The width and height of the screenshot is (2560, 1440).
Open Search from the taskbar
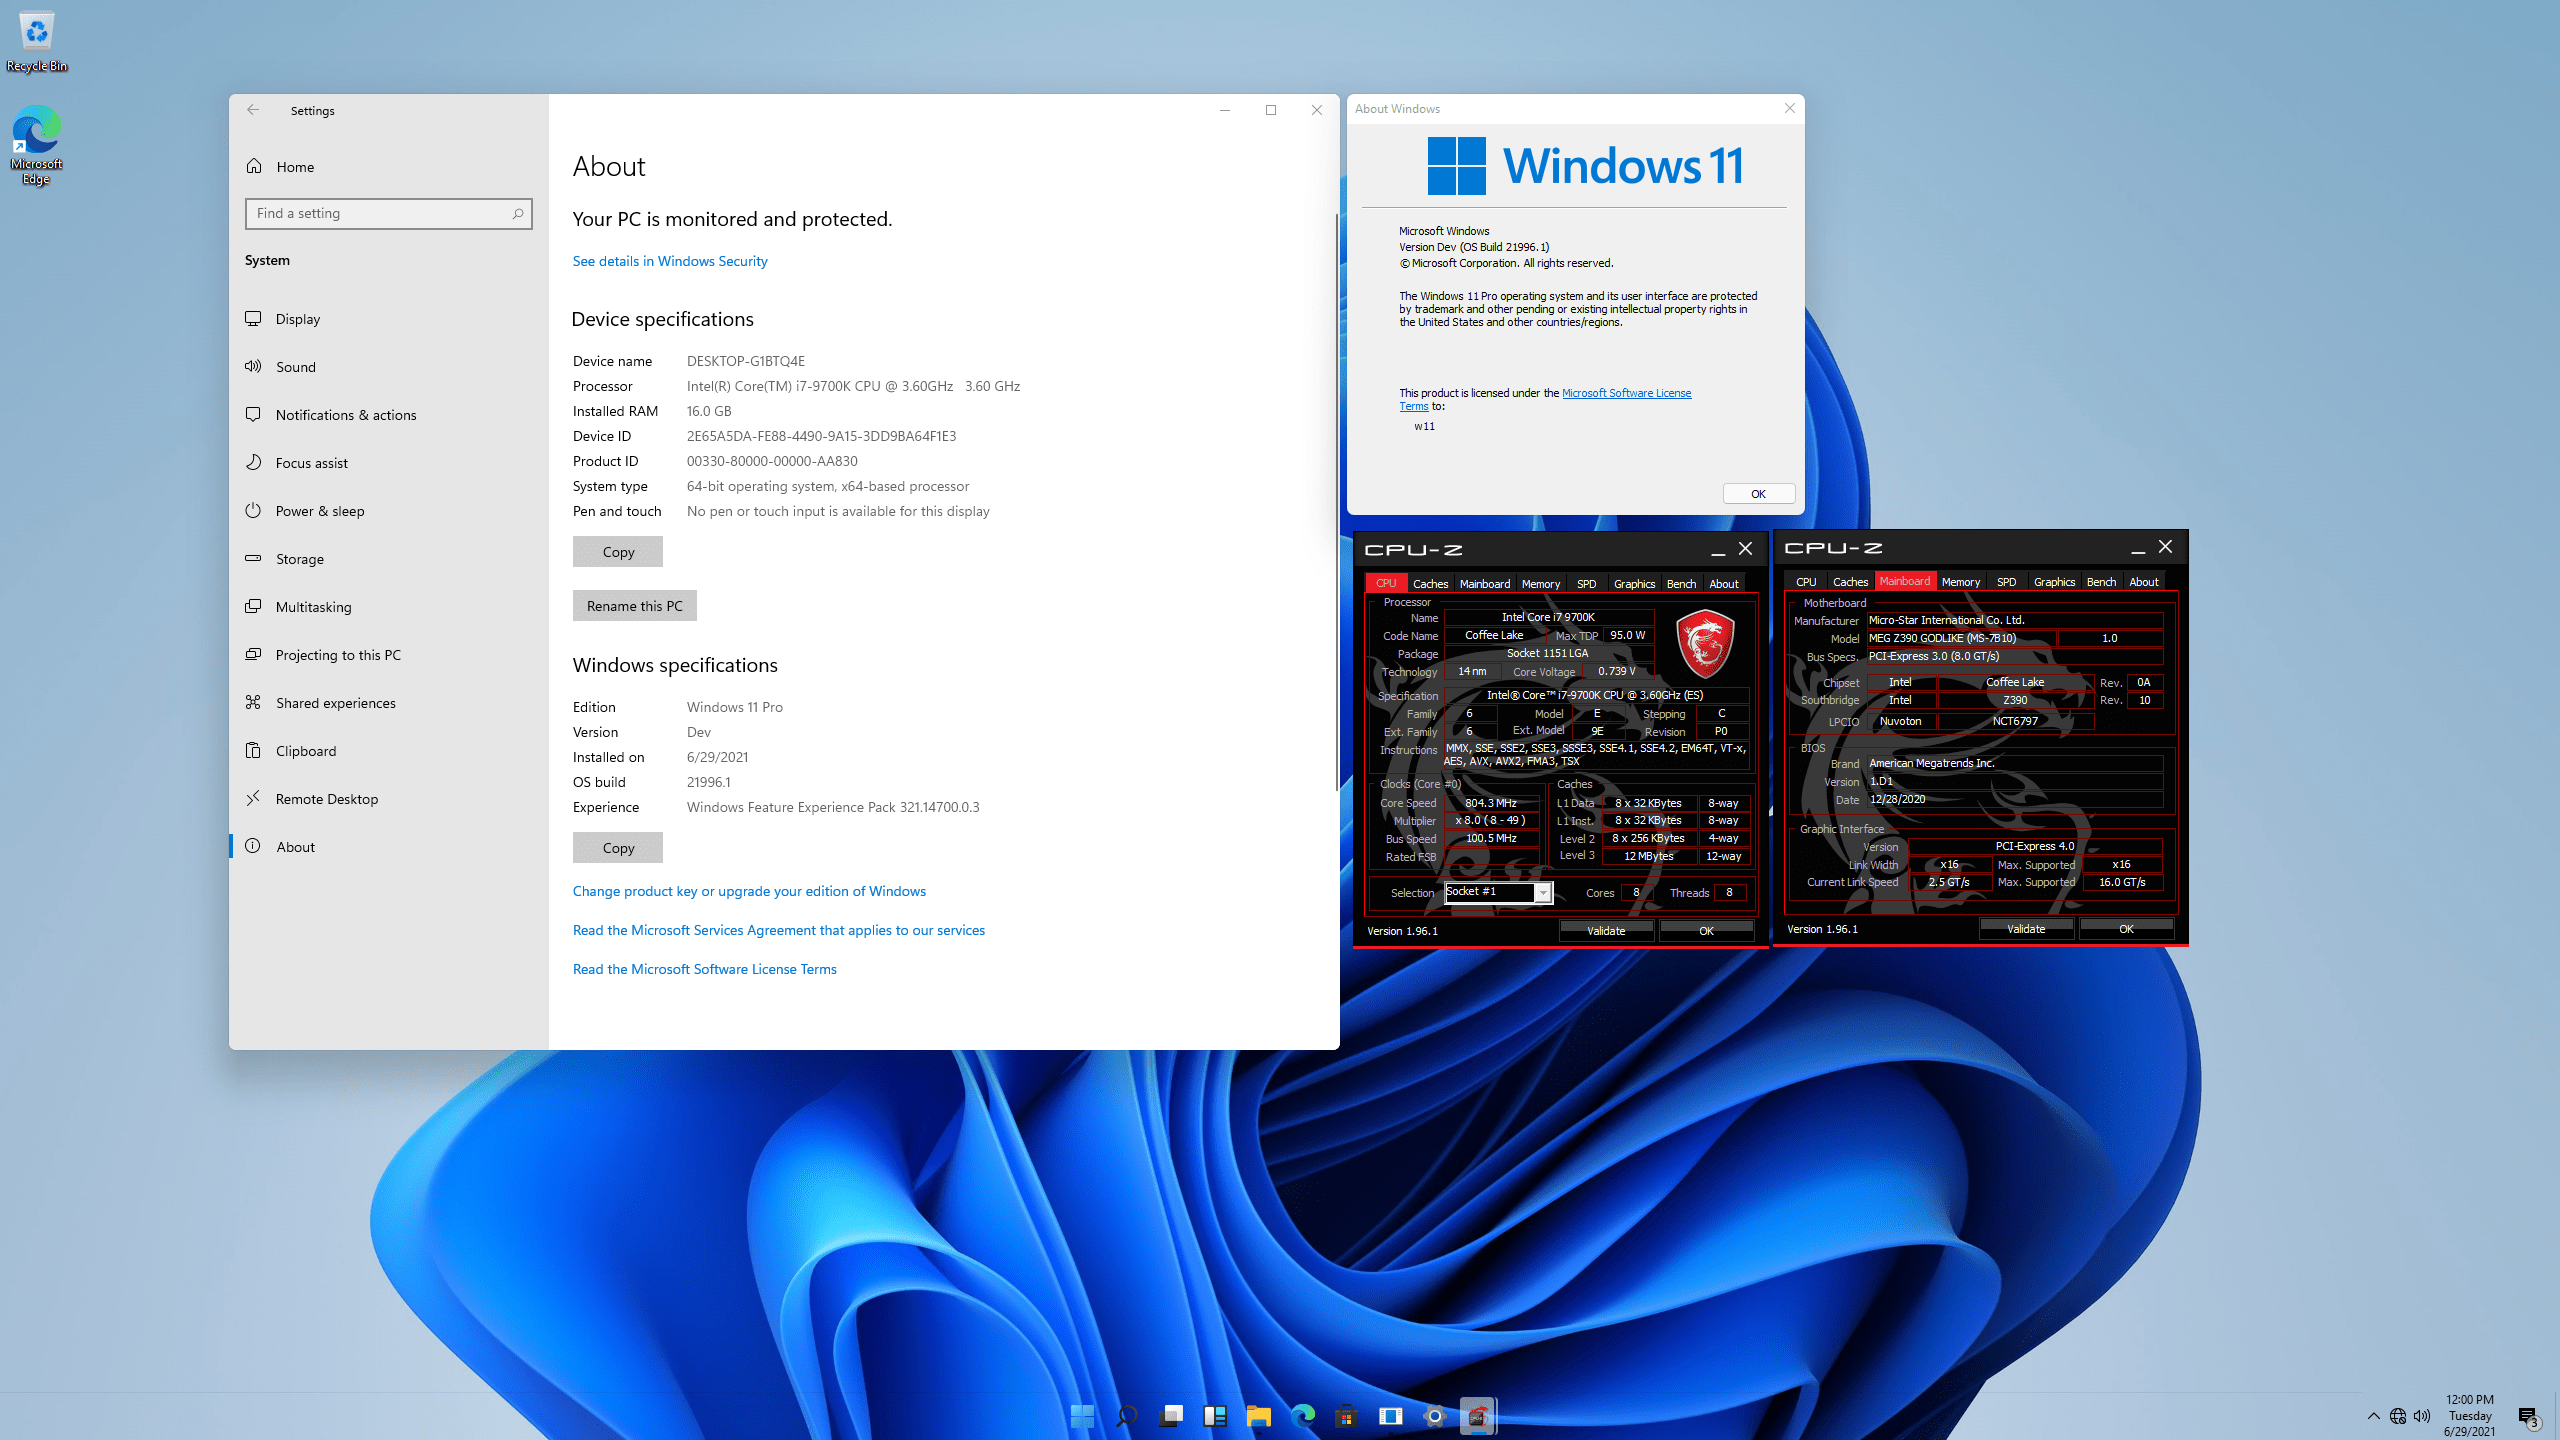click(x=1126, y=1416)
